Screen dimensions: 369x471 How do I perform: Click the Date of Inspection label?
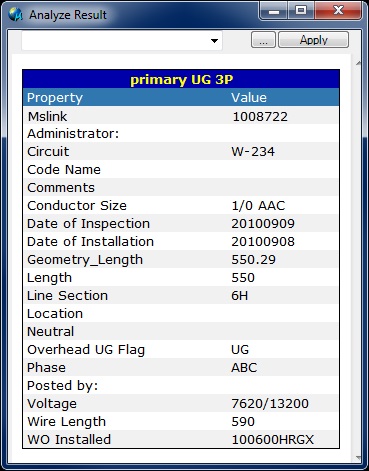[x=89, y=224]
